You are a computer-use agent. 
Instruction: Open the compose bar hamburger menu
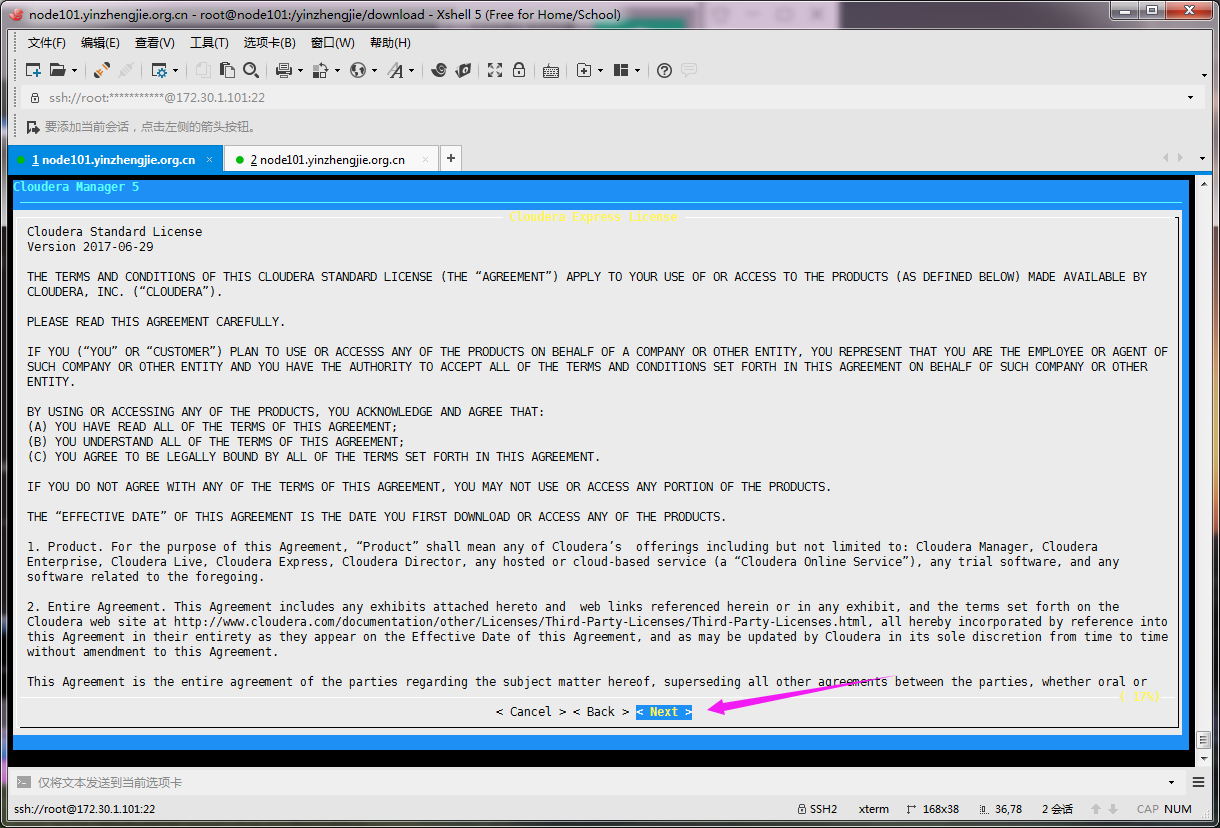point(1198,782)
